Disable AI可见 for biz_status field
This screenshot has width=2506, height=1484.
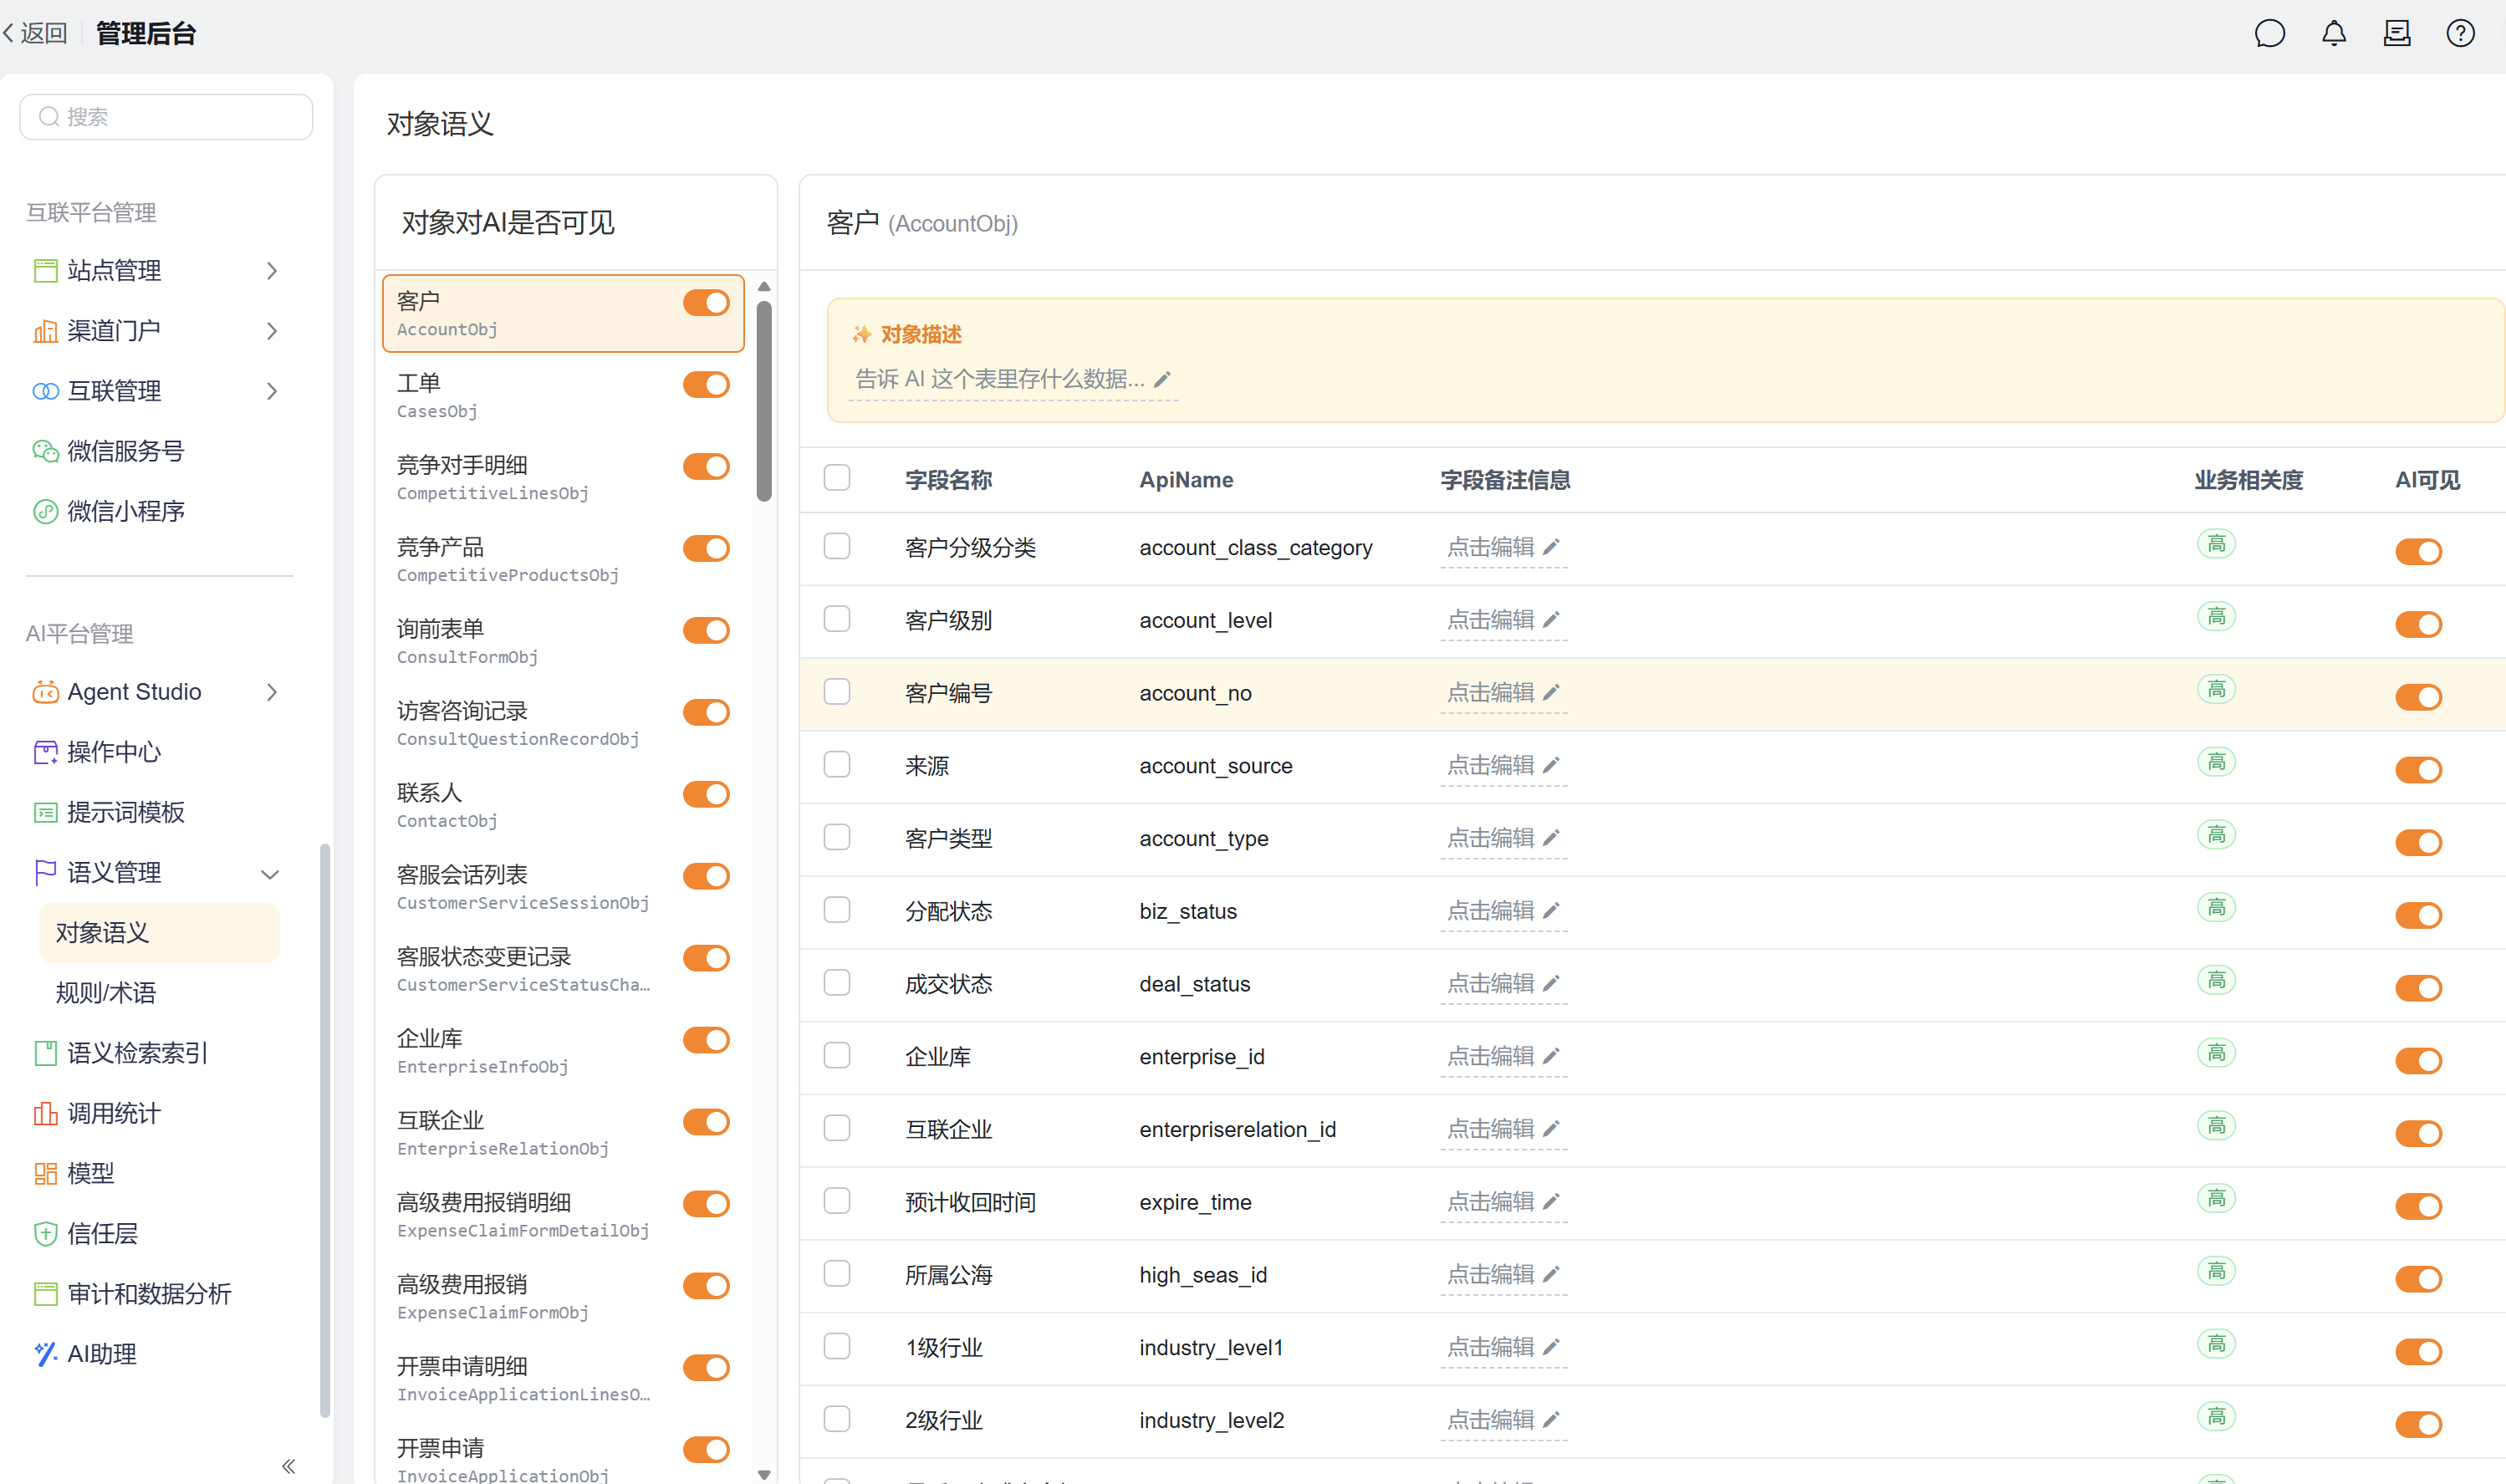2418,916
